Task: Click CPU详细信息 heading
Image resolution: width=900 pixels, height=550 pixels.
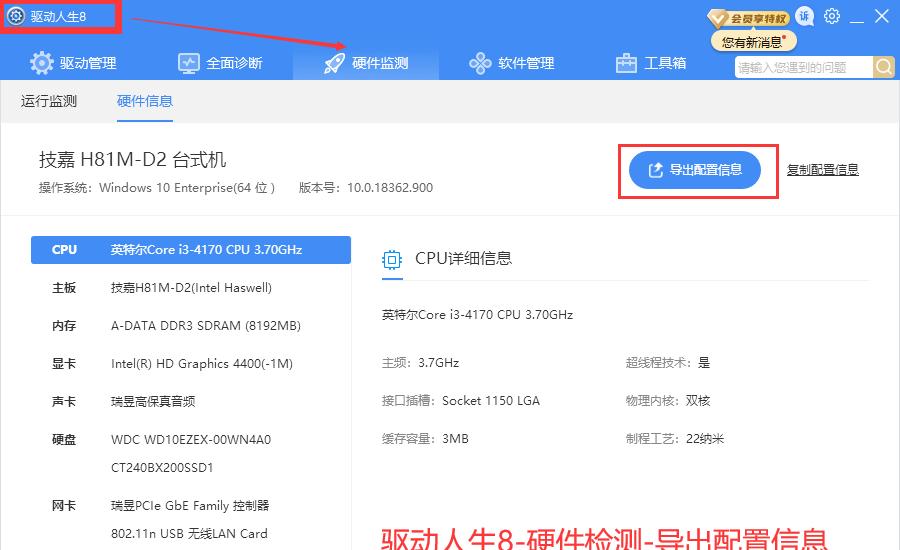Action: tap(463, 258)
